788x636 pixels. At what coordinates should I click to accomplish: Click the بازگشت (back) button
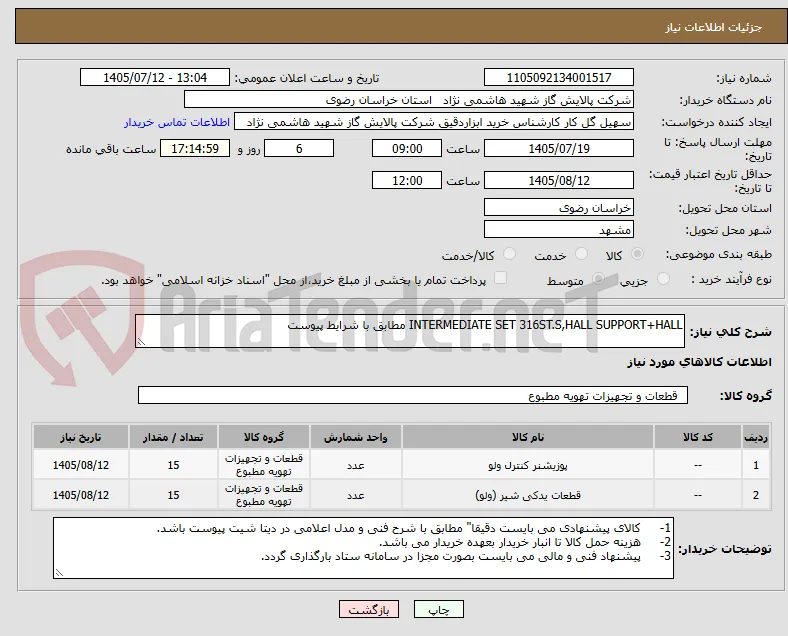[369, 609]
